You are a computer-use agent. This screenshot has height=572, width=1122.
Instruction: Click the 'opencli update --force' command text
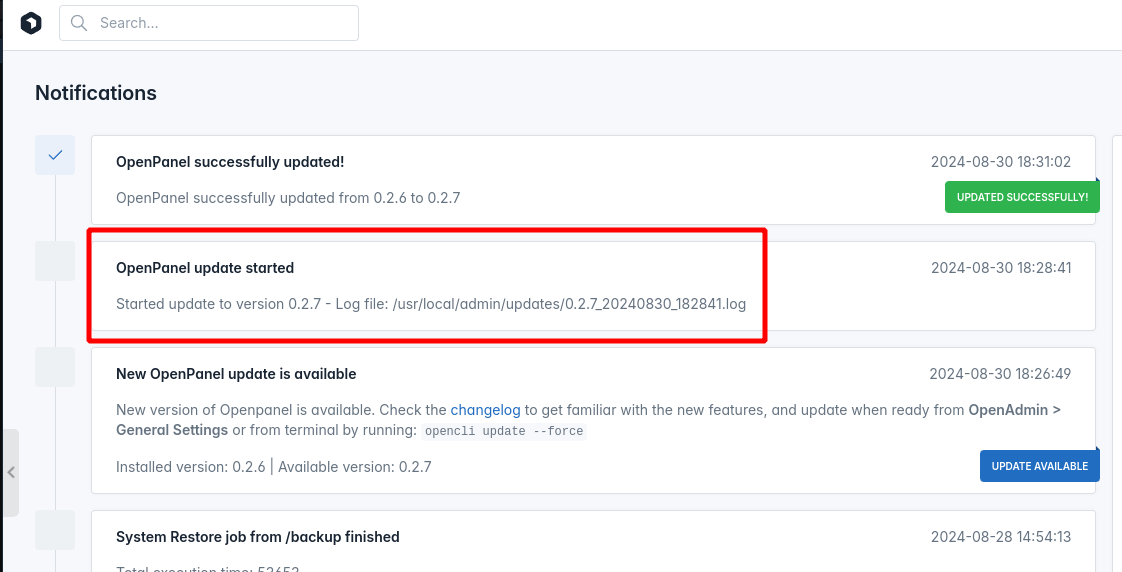(x=504, y=431)
